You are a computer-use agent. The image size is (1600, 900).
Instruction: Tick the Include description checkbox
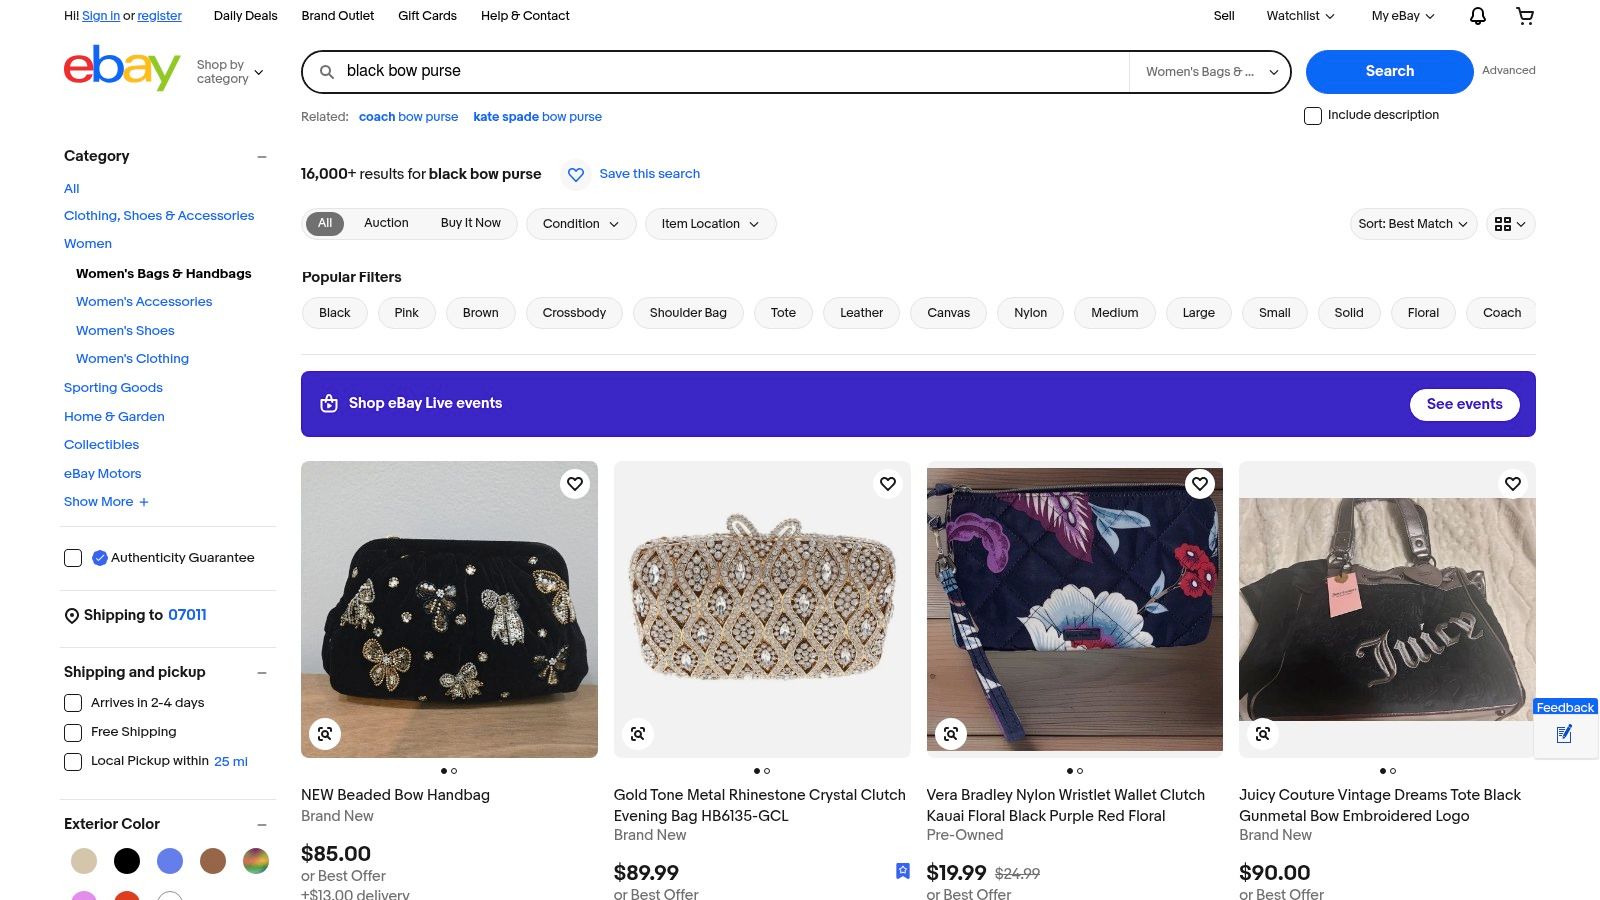[x=1313, y=116]
